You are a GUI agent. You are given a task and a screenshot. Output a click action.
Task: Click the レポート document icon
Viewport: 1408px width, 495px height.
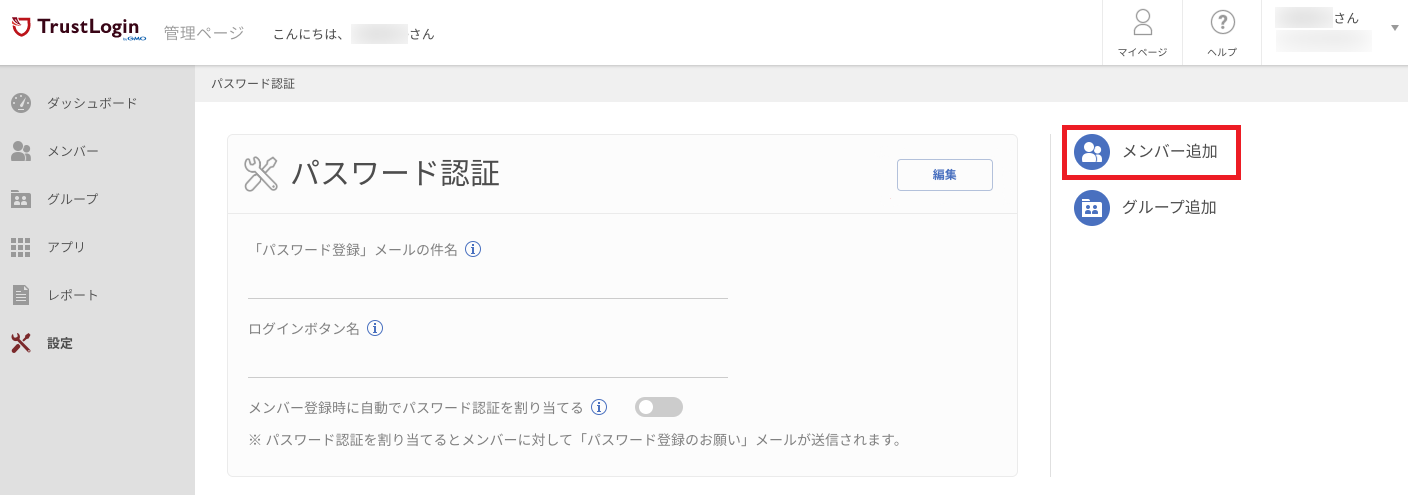pyautogui.click(x=21, y=295)
